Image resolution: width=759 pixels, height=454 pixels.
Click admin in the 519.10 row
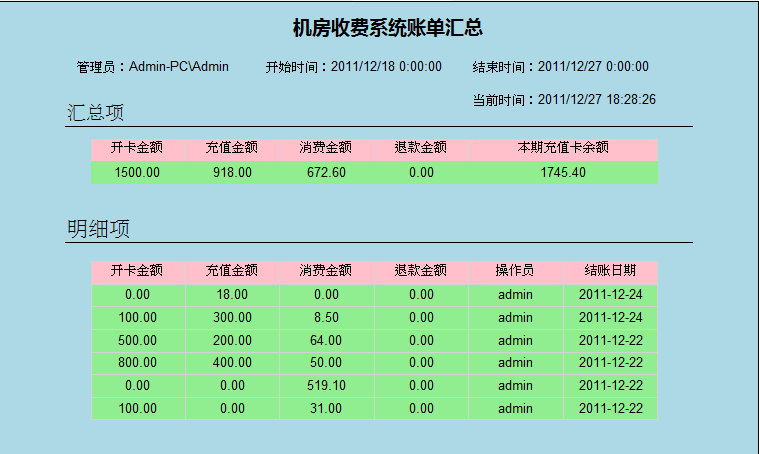516,385
